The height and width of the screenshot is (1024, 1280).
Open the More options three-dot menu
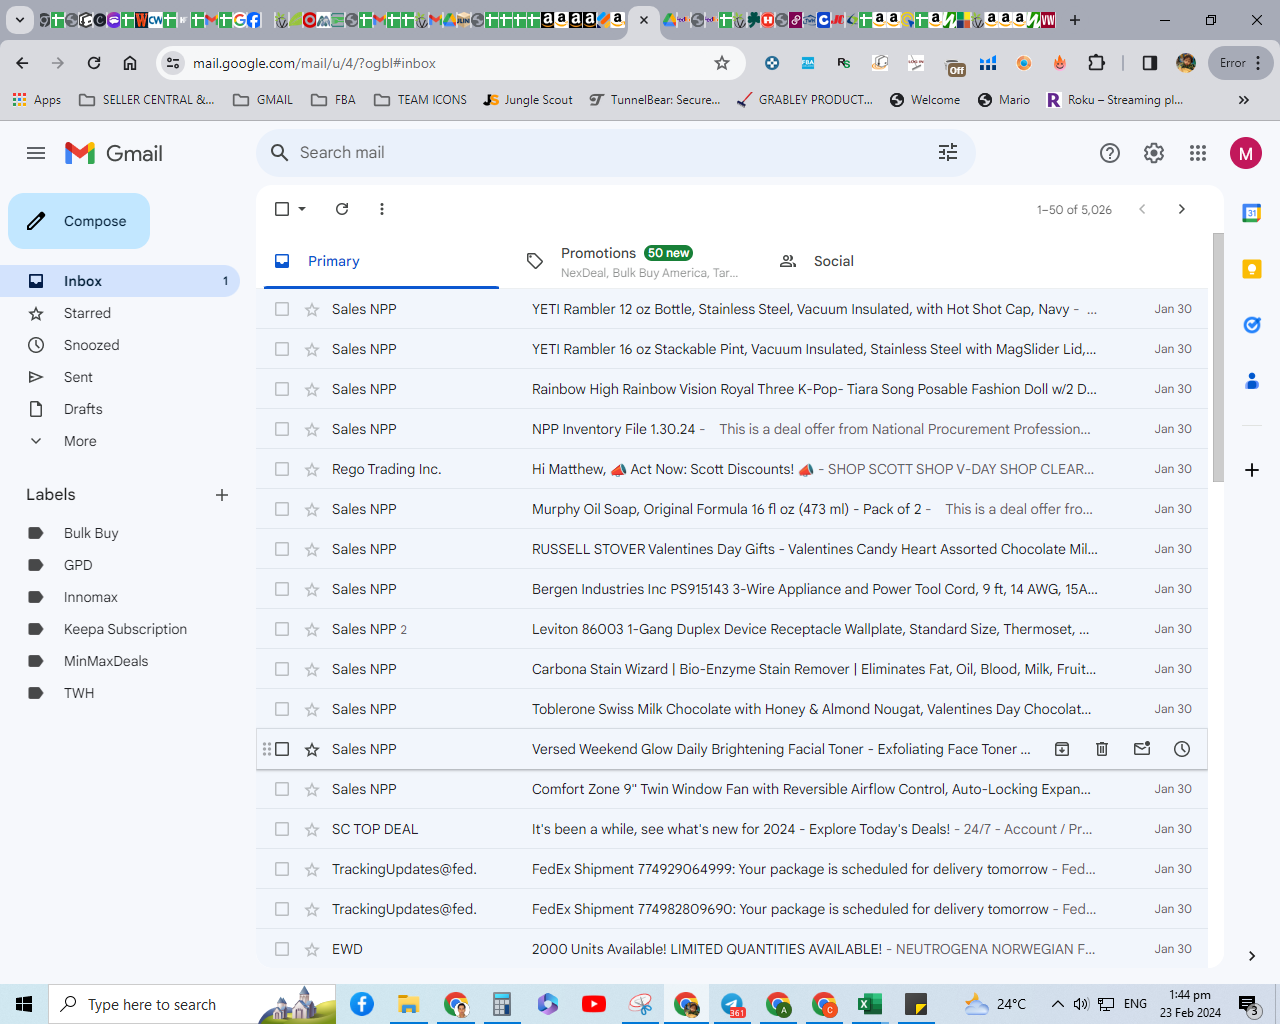[382, 209]
